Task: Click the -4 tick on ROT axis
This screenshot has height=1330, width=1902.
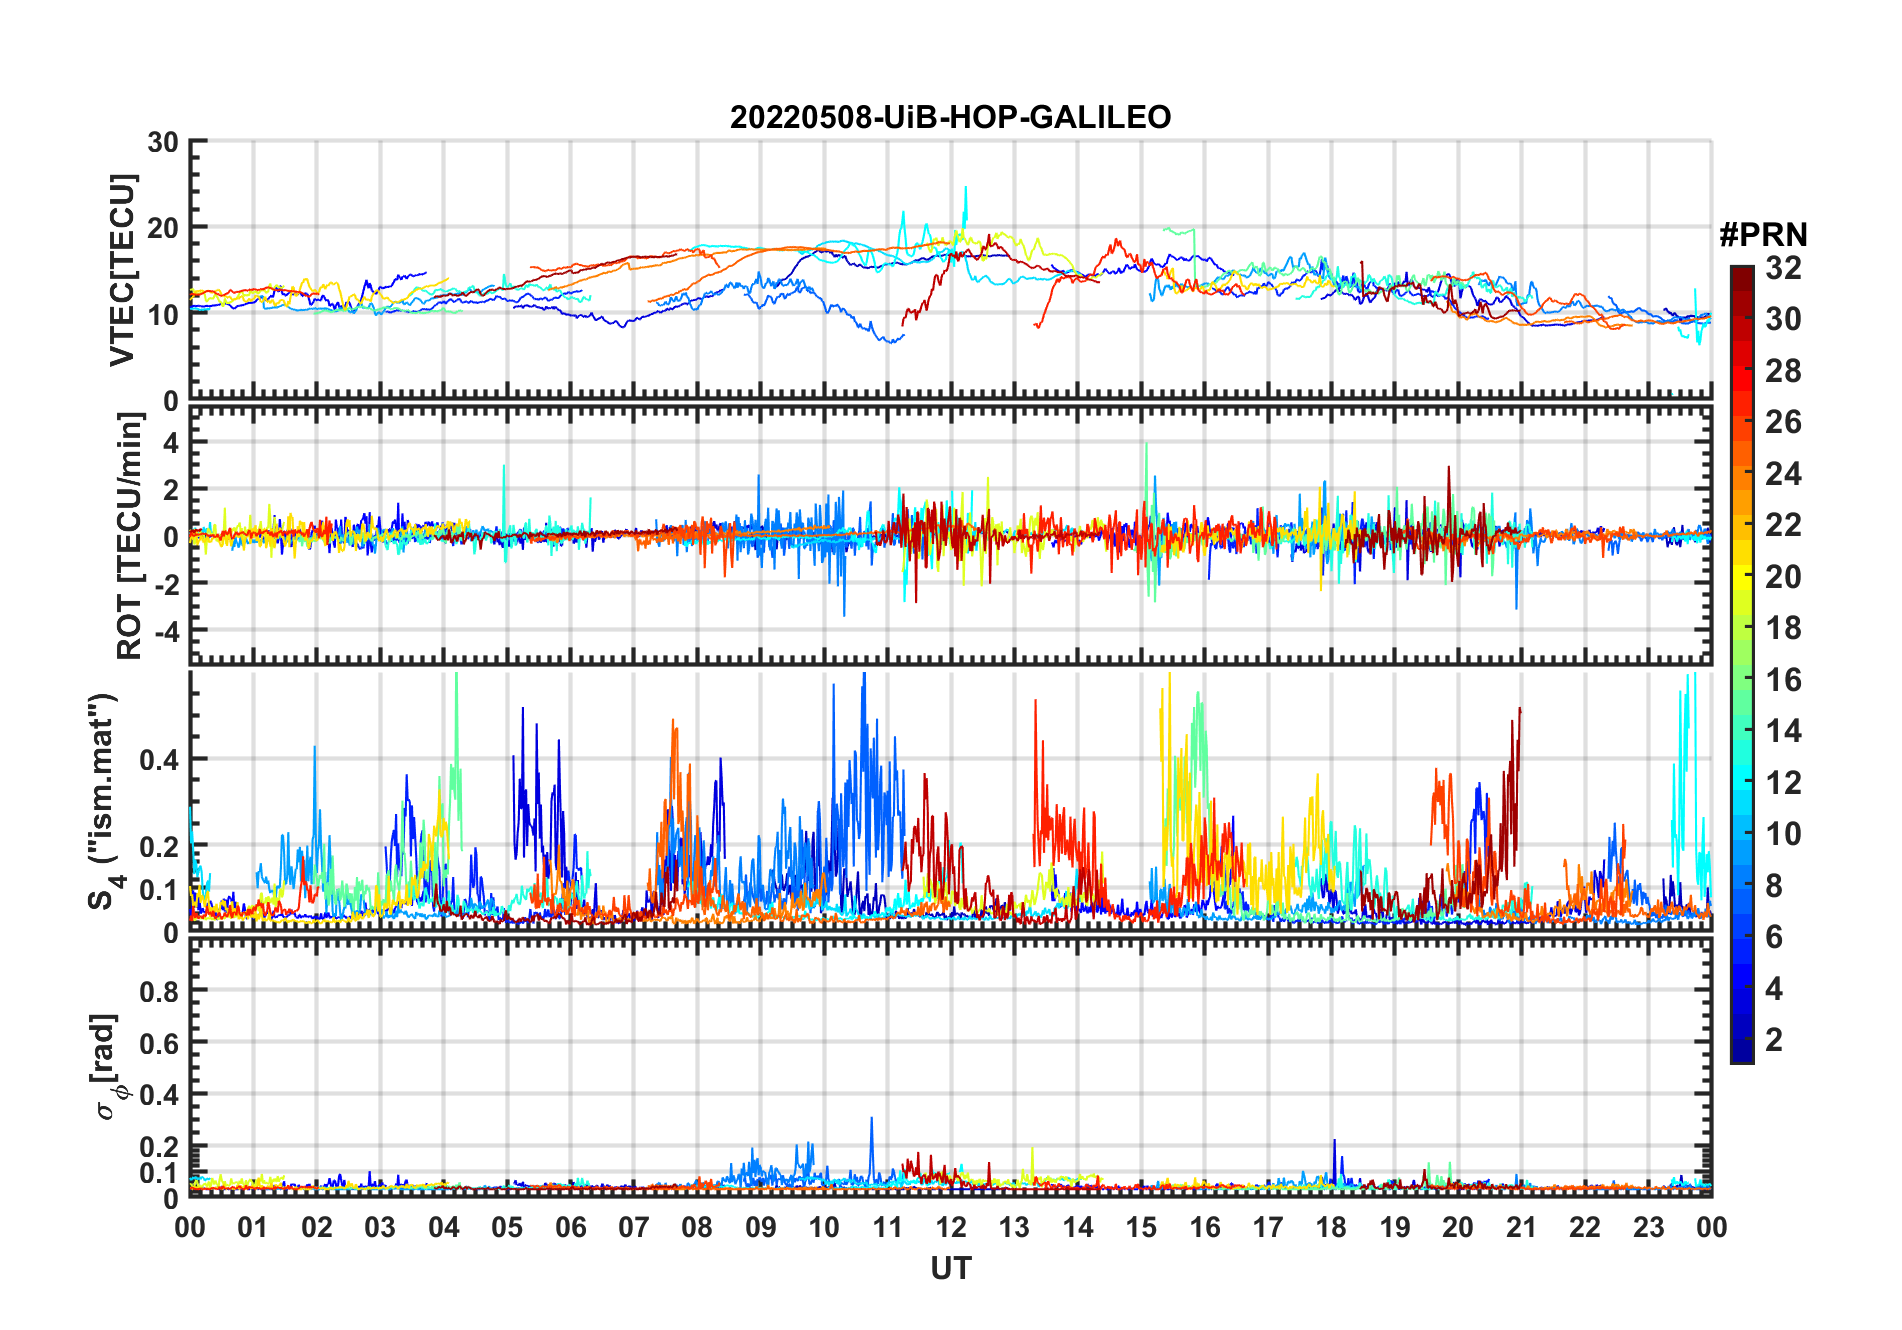Action: tap(166, 632)
